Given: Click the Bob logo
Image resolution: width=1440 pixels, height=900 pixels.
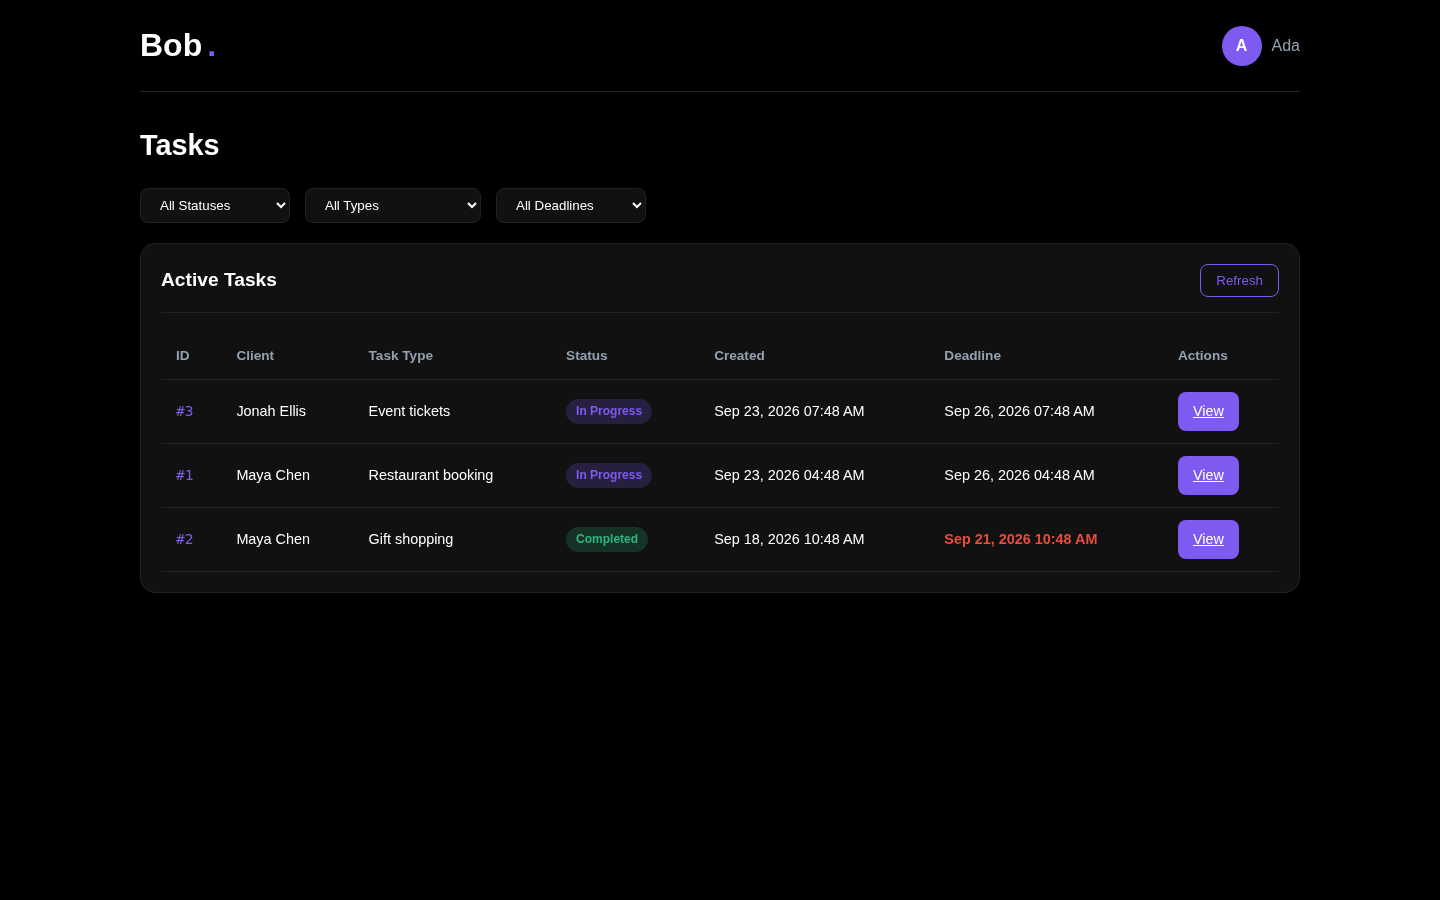Looking at the screenshot, I should click(x=178, y=46).
